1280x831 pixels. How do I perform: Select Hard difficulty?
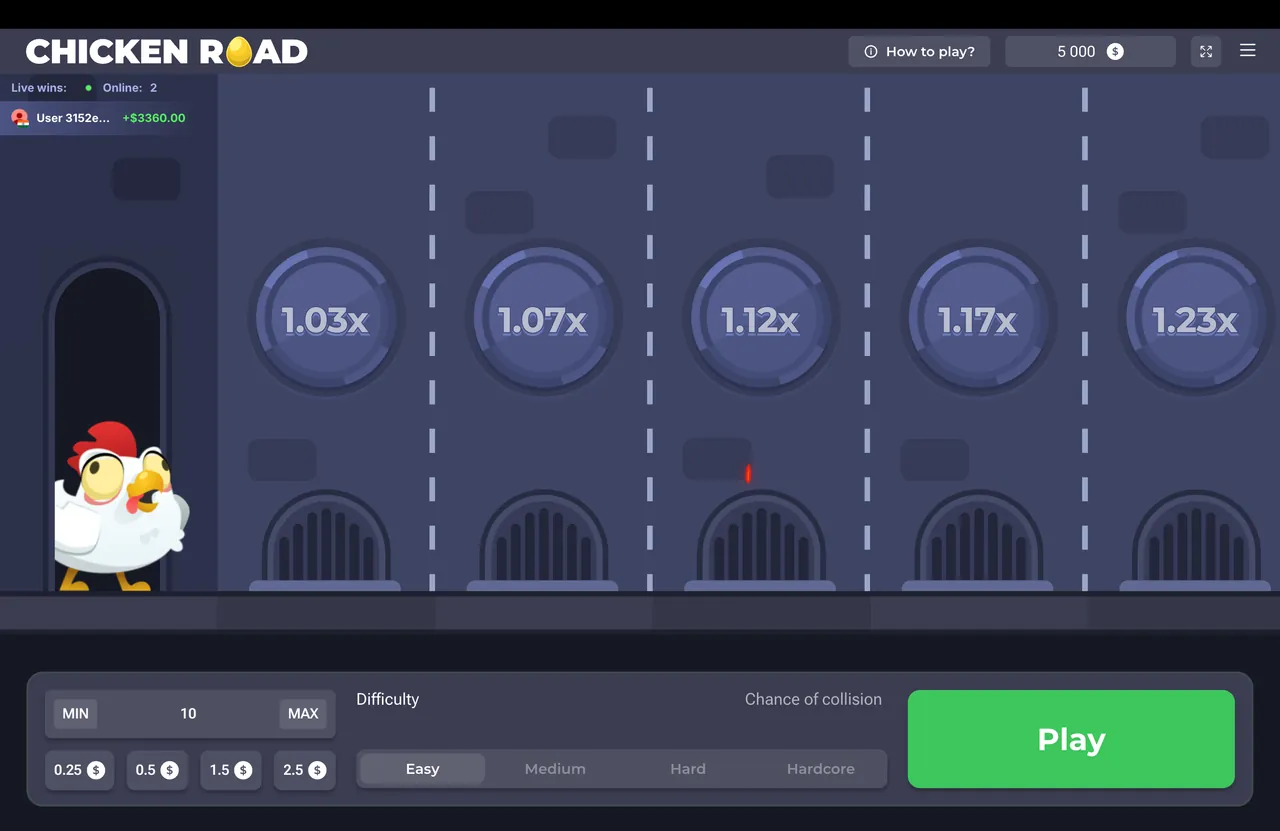(x=688, y=769)
